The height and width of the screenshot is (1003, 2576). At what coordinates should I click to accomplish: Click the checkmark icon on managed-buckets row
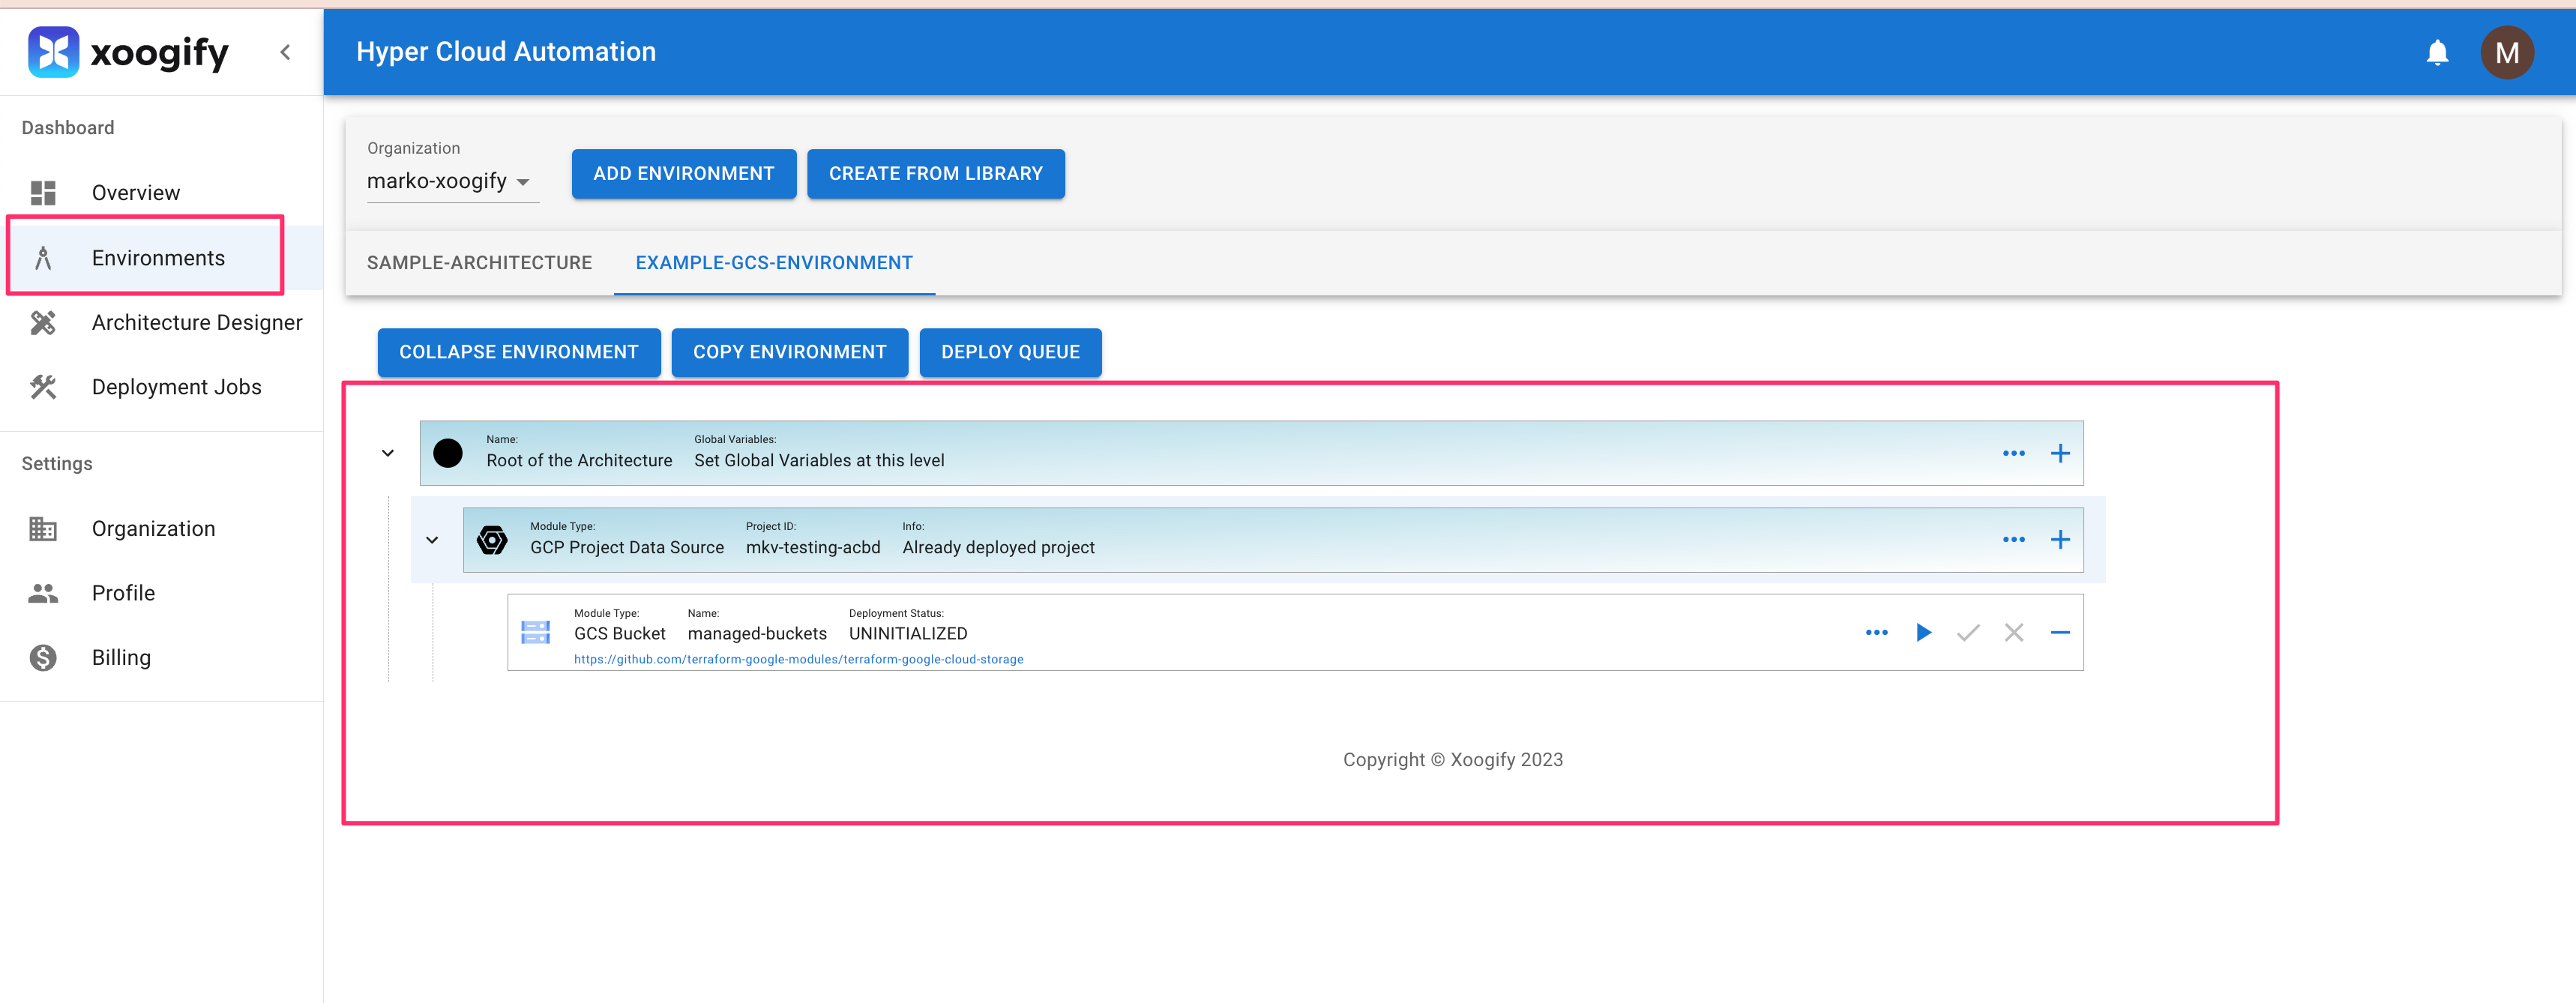(x=1968, y=632)
